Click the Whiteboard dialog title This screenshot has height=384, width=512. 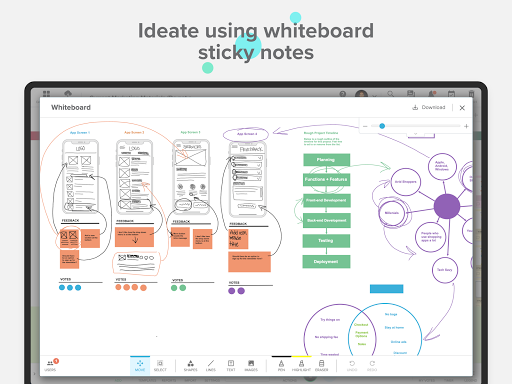tap(71, 107)
